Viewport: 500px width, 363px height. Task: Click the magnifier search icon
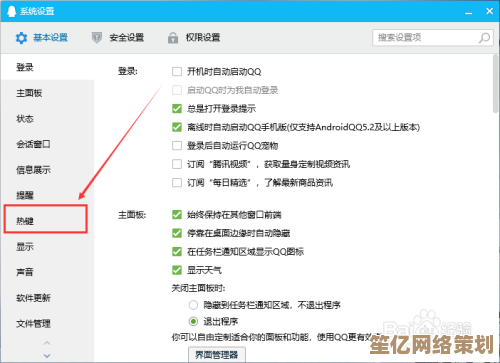click(484, 38)
